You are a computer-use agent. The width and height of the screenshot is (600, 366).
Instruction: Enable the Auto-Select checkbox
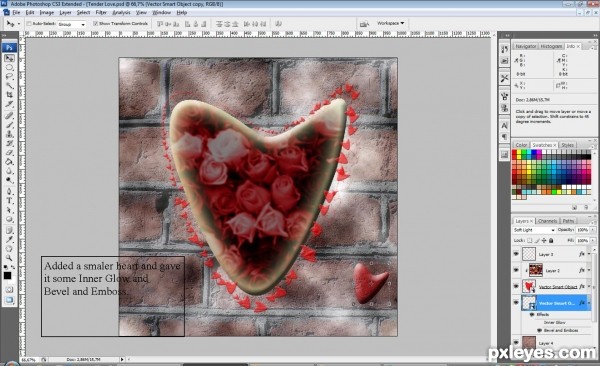click(x=29, y=24)
